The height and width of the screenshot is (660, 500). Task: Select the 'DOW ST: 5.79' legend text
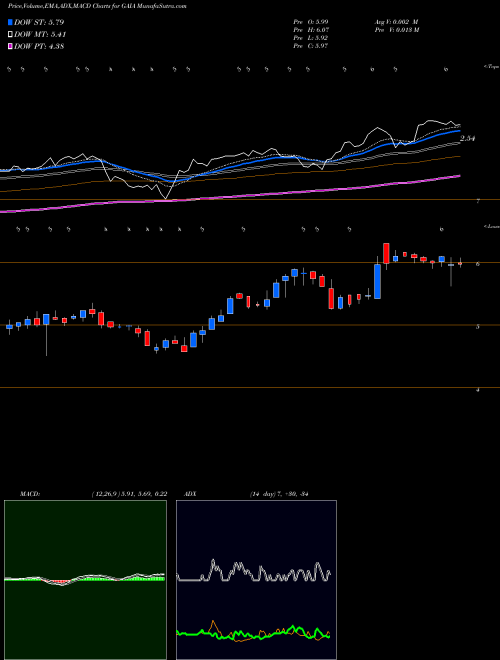[x=39, y=22]
